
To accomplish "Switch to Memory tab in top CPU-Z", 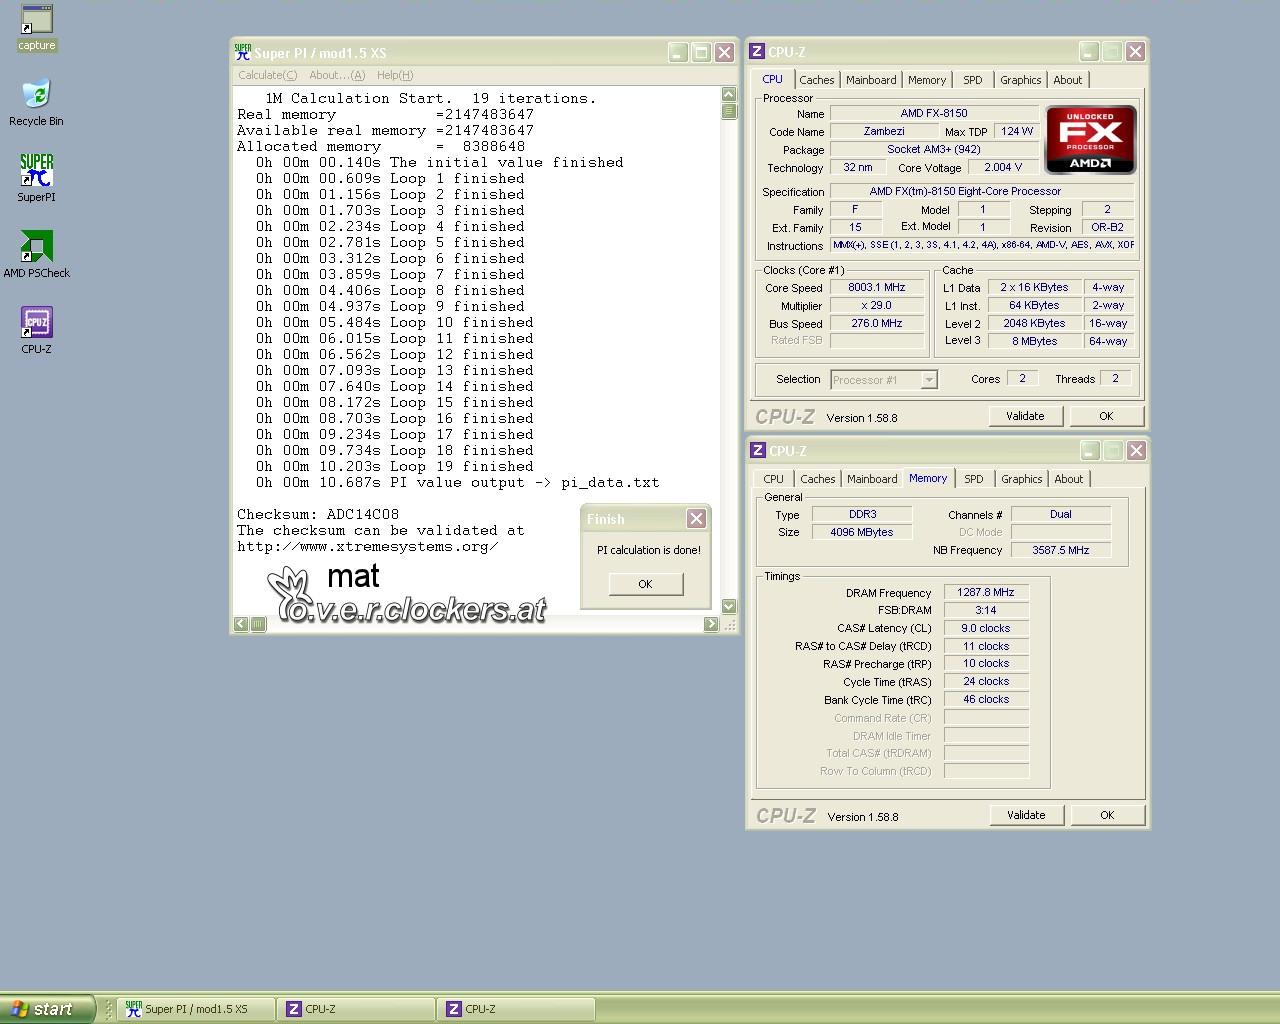I will click(927, 80).
